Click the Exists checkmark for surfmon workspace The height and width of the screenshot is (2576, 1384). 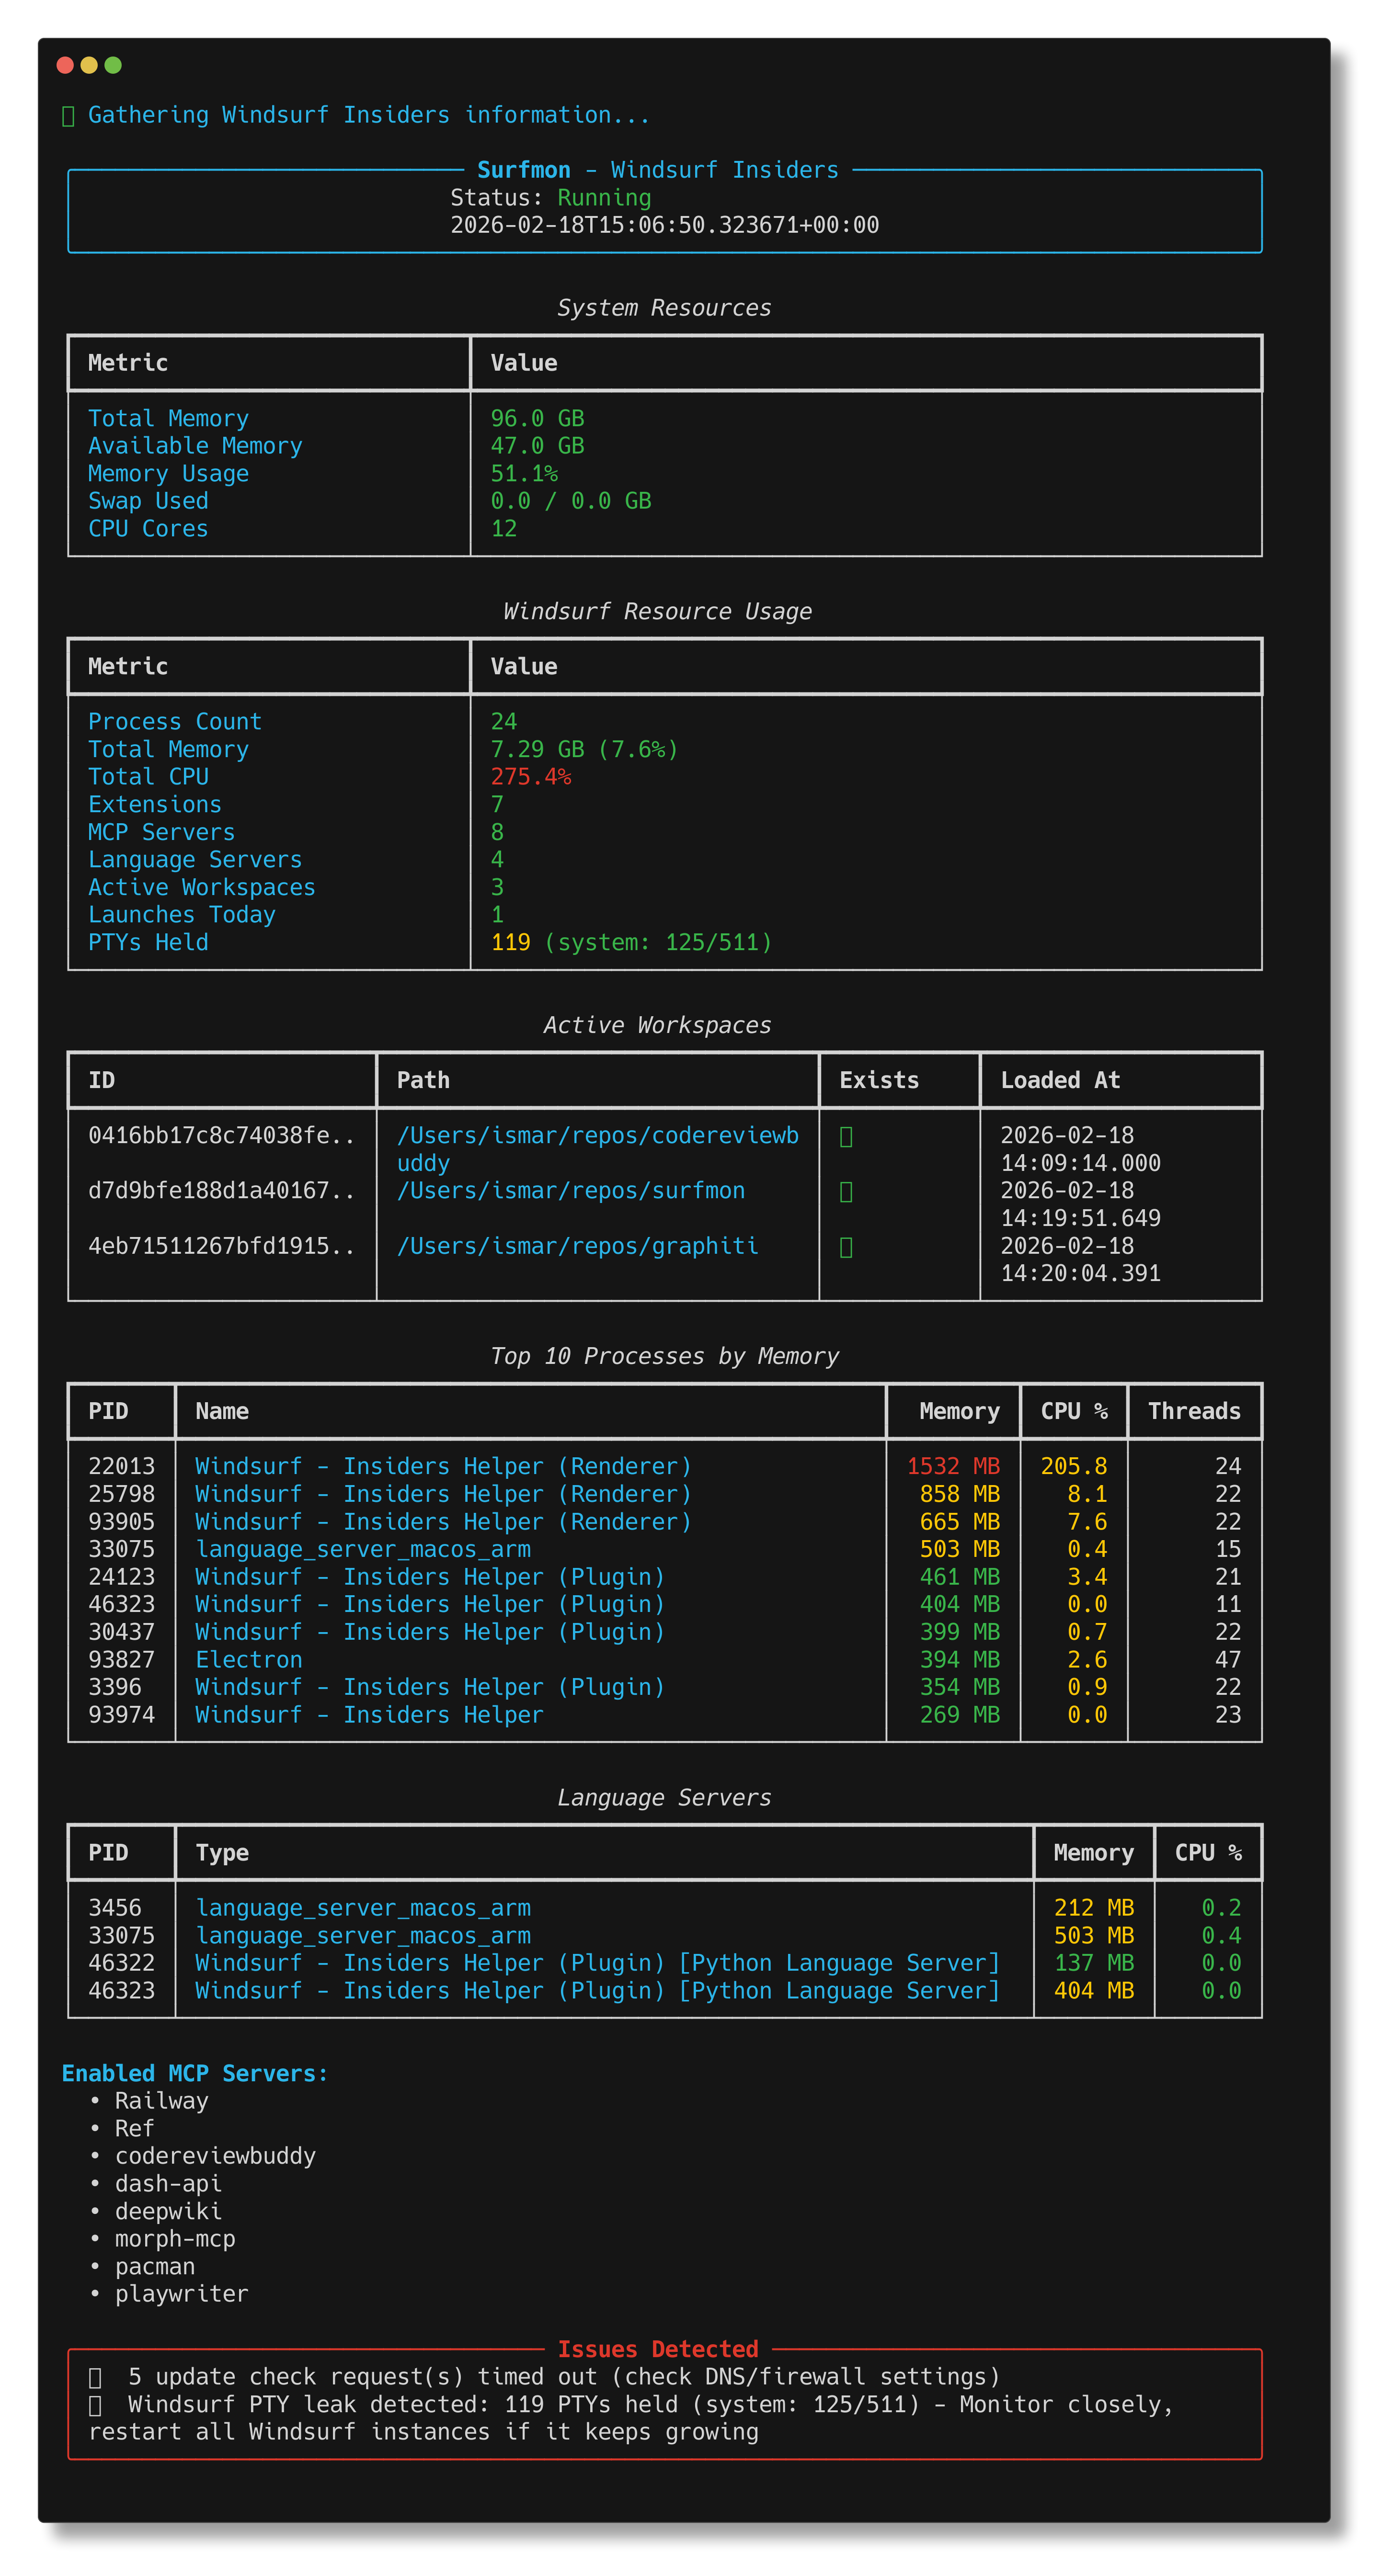pyautogui.click(x=846, y=1191)
